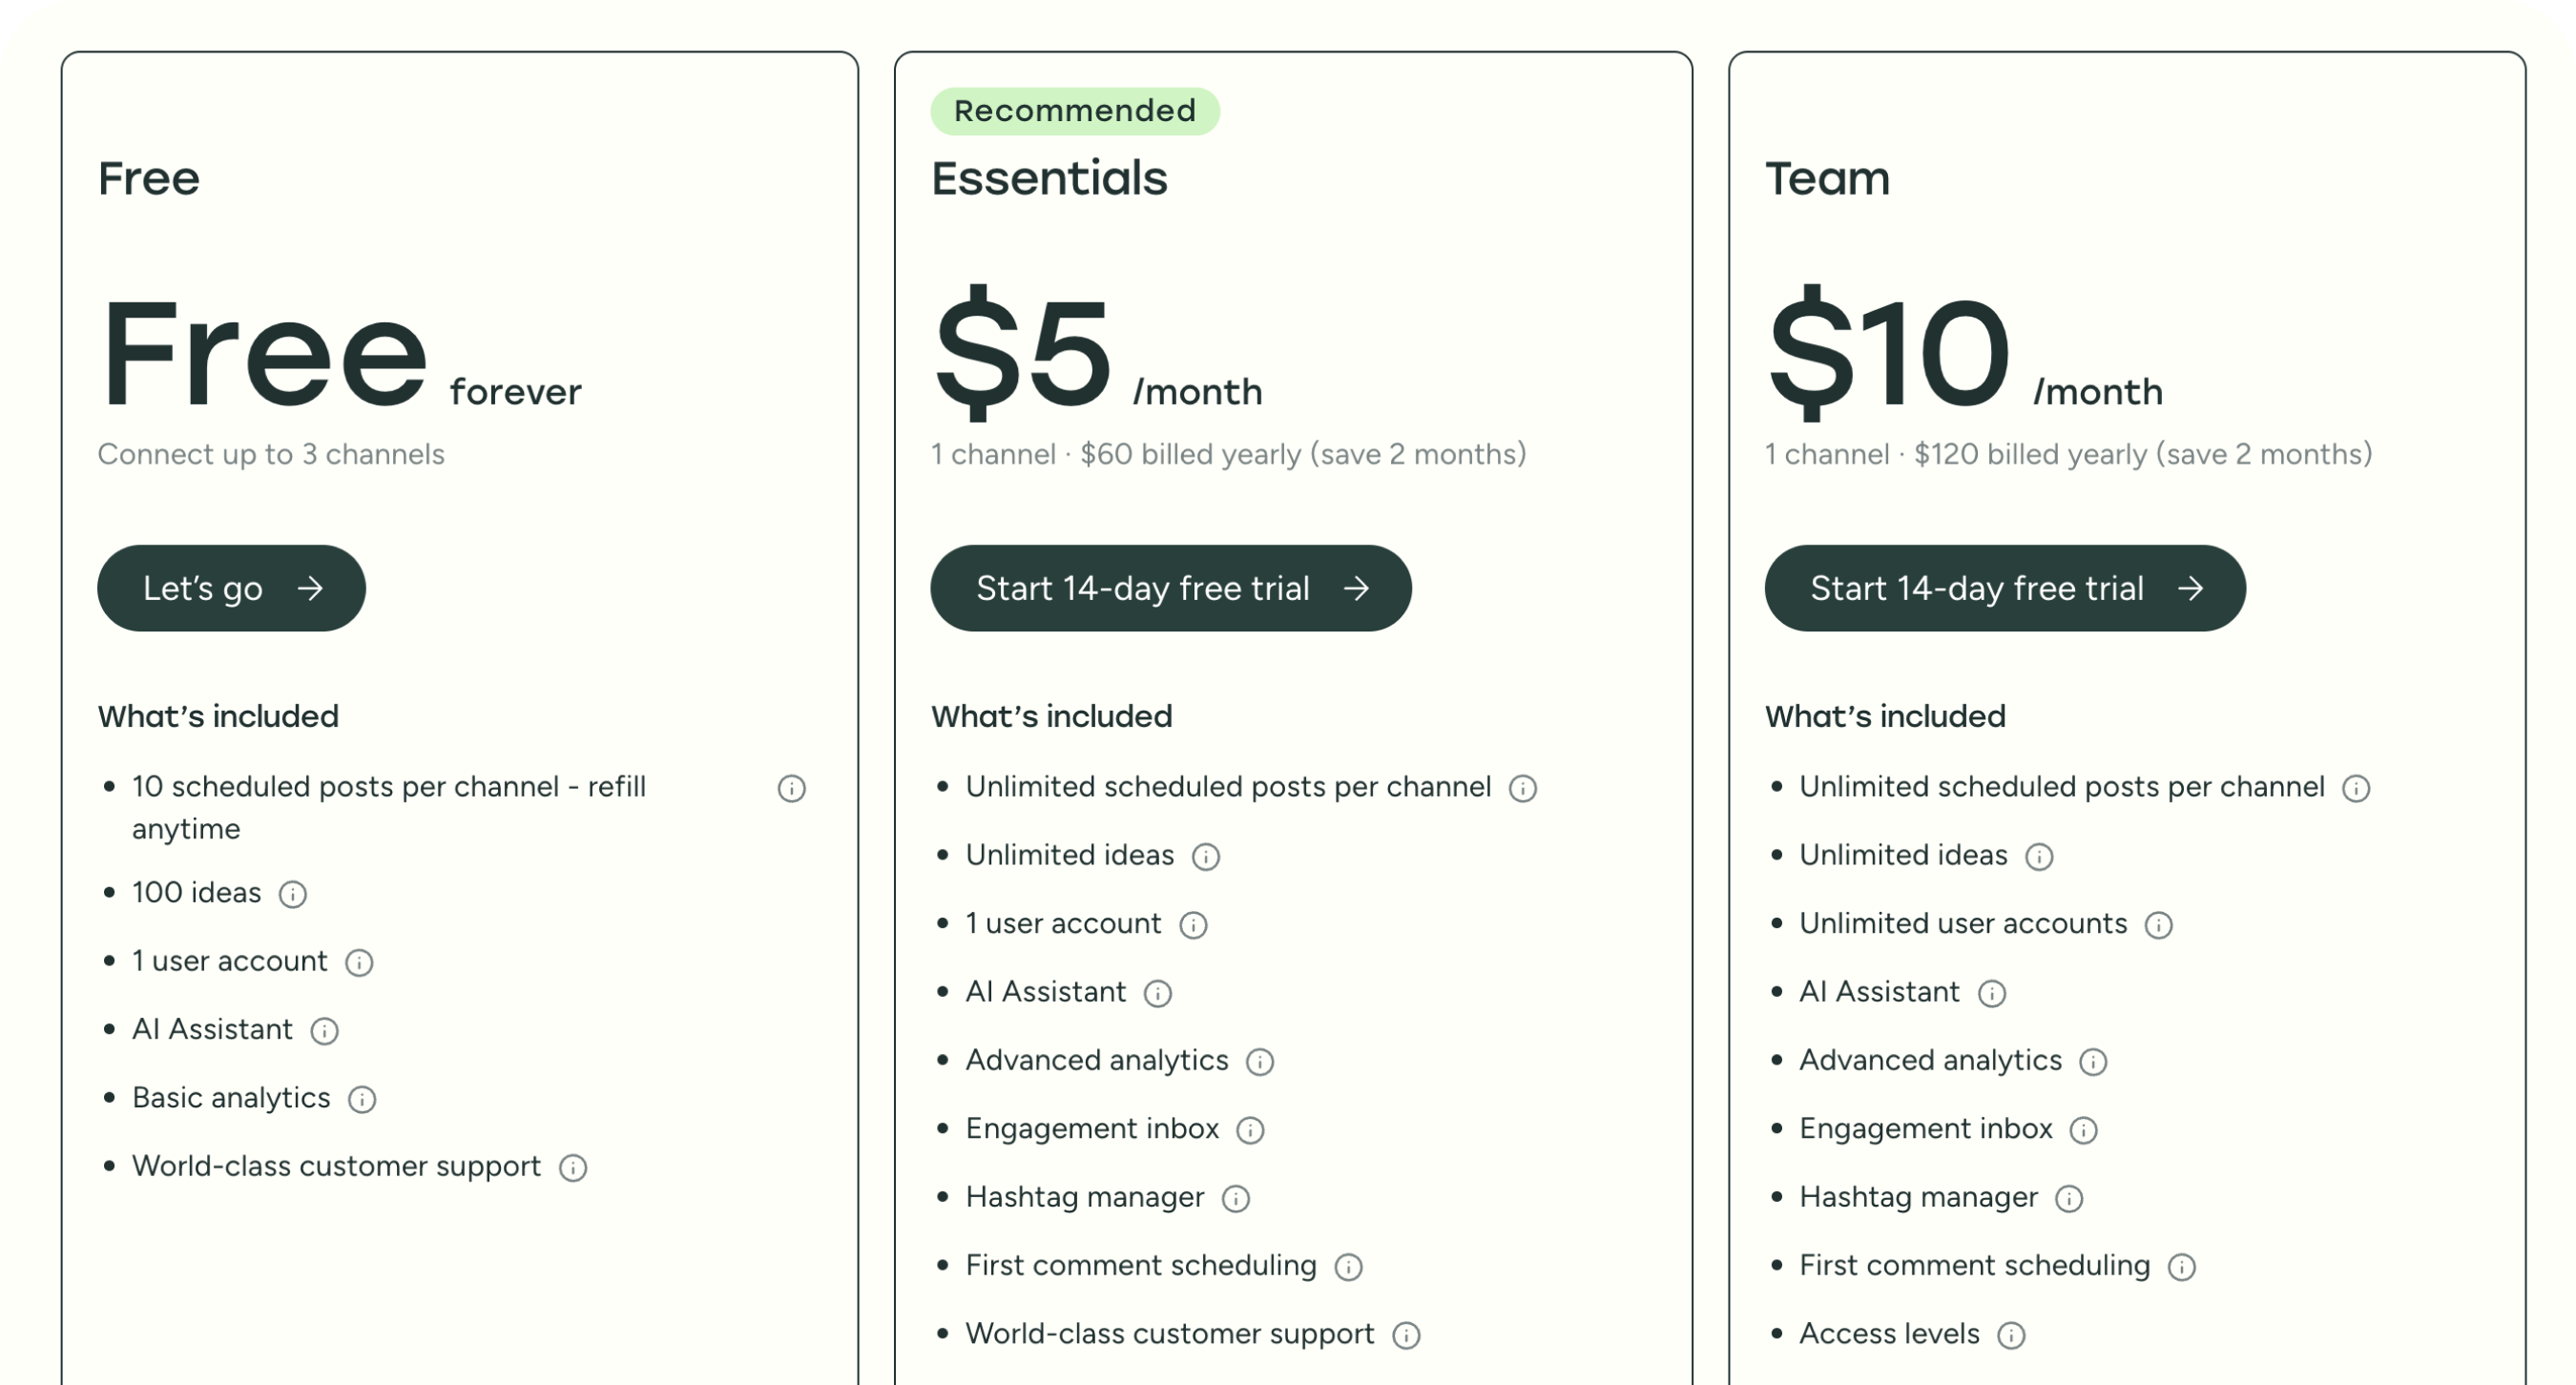Start 14-day free trial for Team plan
This screenshot has height=1385, width=2576.
click(x=2005, y=588)
